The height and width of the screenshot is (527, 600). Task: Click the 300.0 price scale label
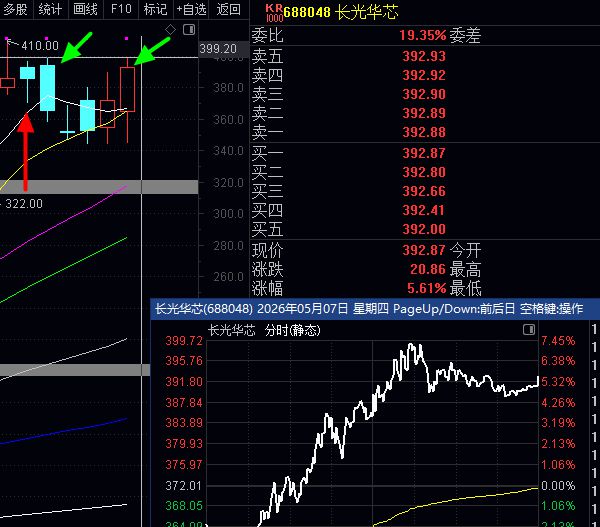point(228,214)
